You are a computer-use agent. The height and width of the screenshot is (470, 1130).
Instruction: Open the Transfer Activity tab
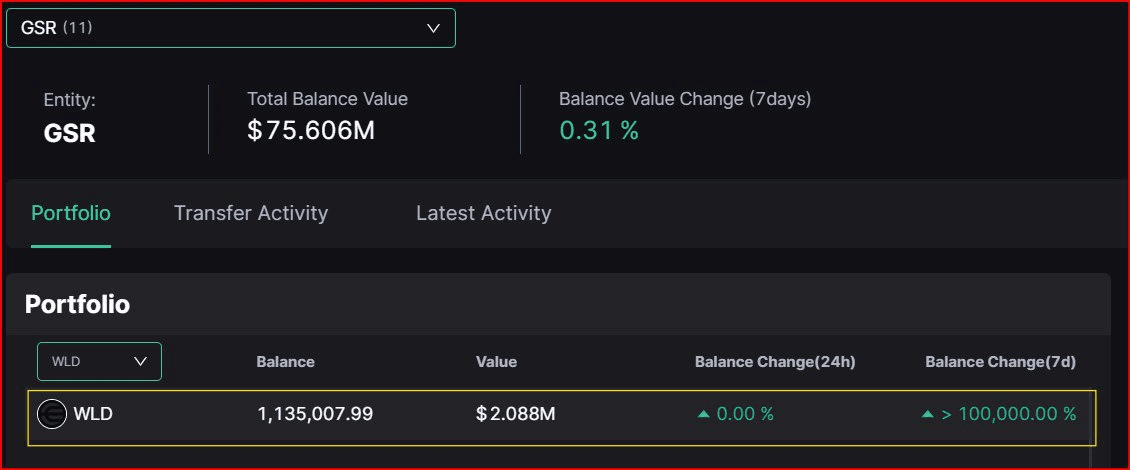251,213
